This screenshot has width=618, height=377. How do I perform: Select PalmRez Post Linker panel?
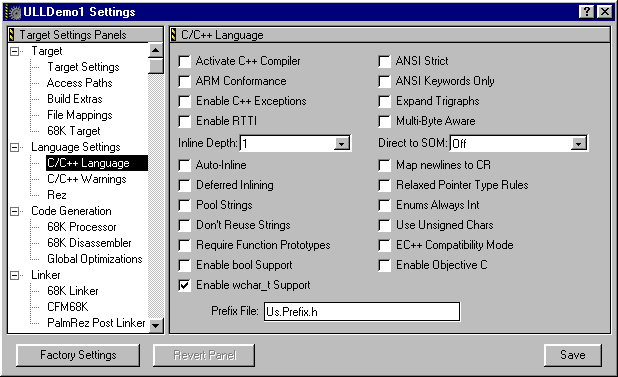[96, 323]
